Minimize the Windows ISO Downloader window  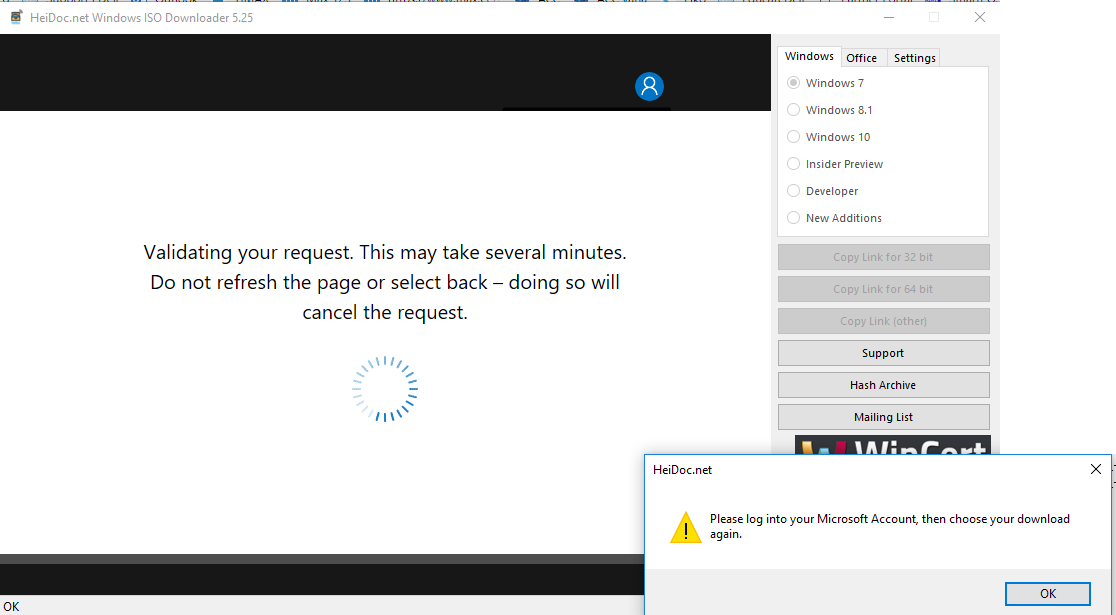click(x=888, y=17)
